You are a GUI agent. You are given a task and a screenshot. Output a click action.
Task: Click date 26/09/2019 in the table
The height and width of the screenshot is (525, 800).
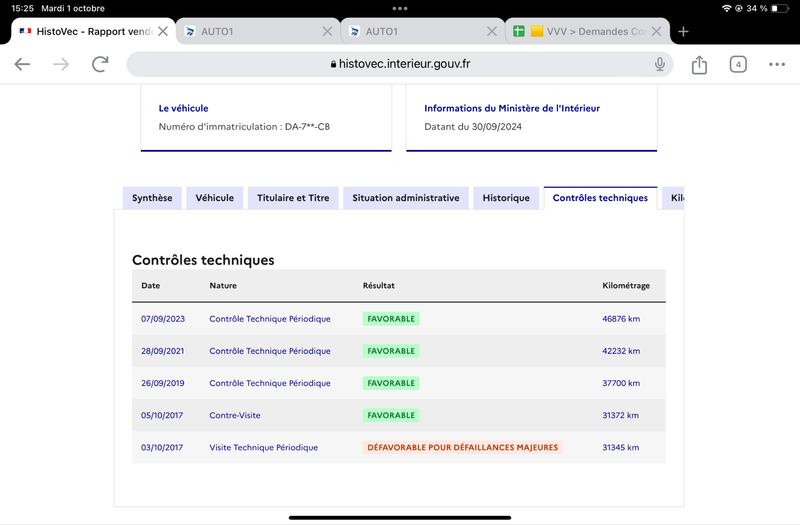click(x=163, y=383)
